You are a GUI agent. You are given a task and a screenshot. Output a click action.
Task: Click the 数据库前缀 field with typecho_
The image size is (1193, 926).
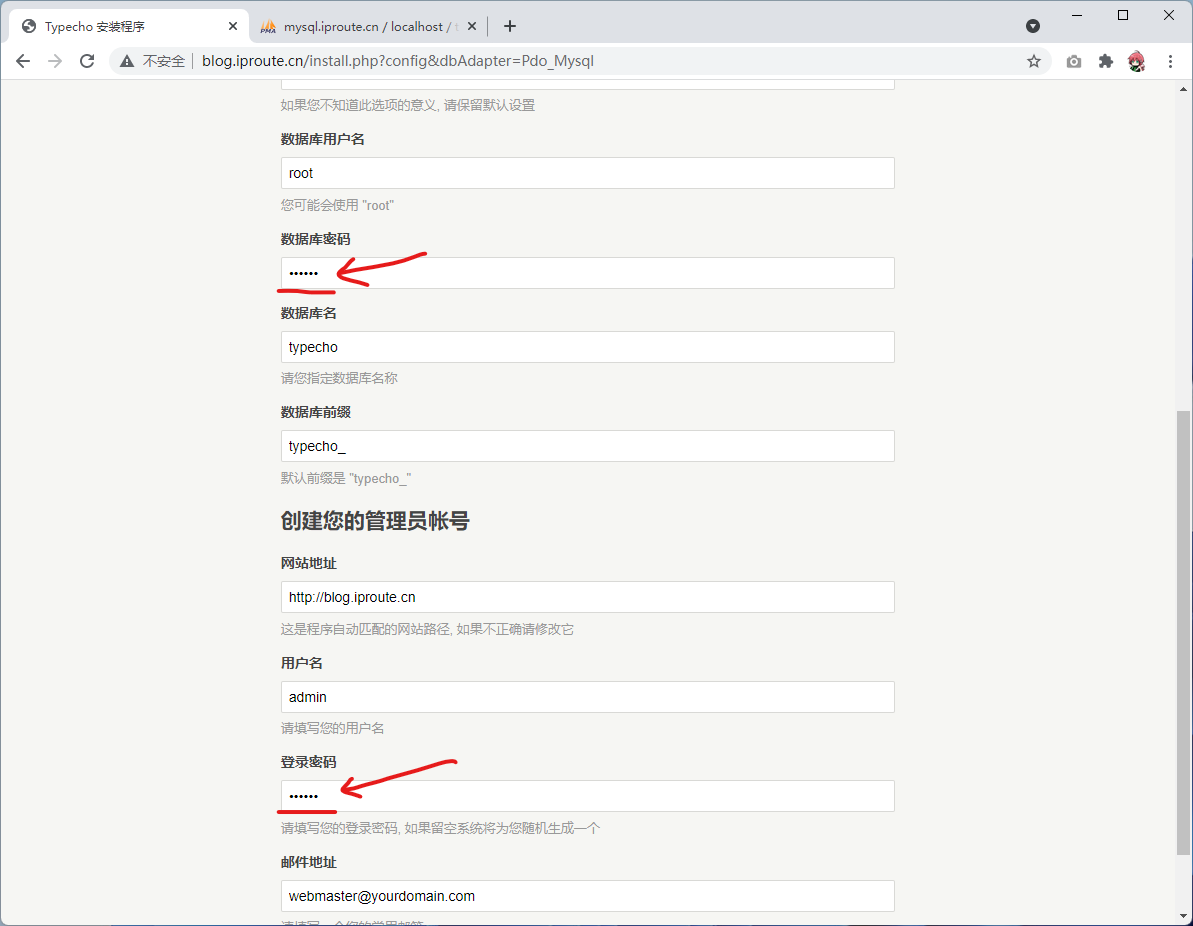[587, 446]
